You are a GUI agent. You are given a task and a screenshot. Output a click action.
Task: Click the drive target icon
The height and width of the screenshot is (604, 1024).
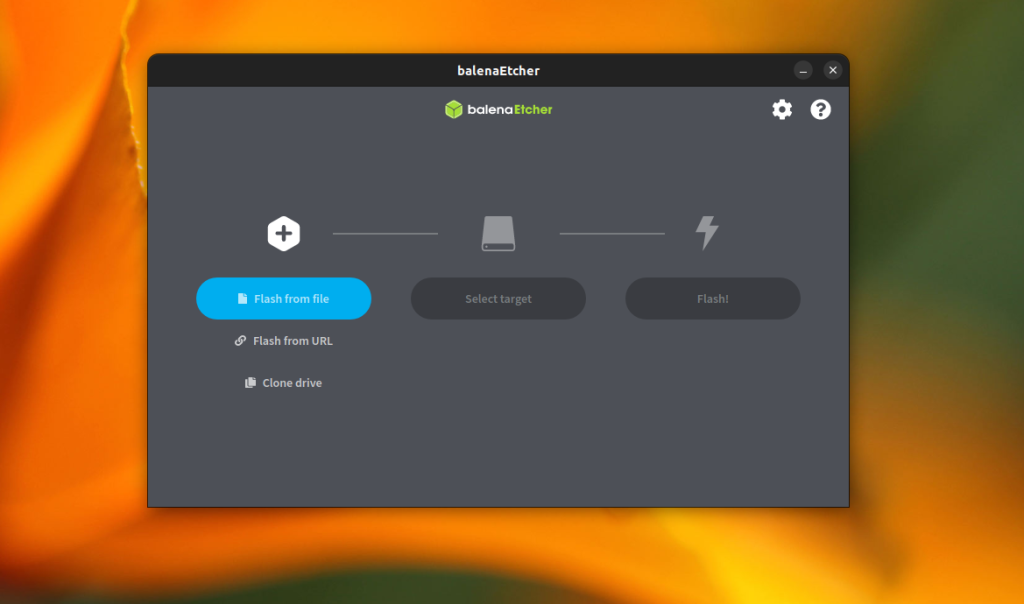coord(498,233)
